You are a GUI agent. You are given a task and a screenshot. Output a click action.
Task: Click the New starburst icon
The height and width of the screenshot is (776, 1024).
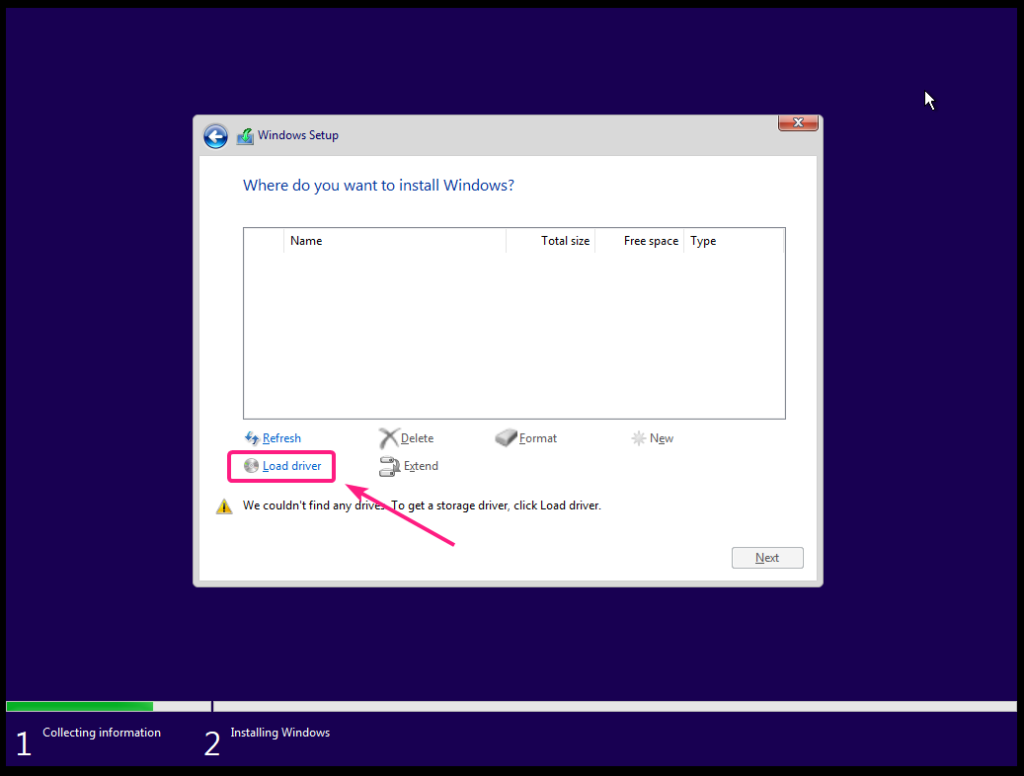click(638, 438)
